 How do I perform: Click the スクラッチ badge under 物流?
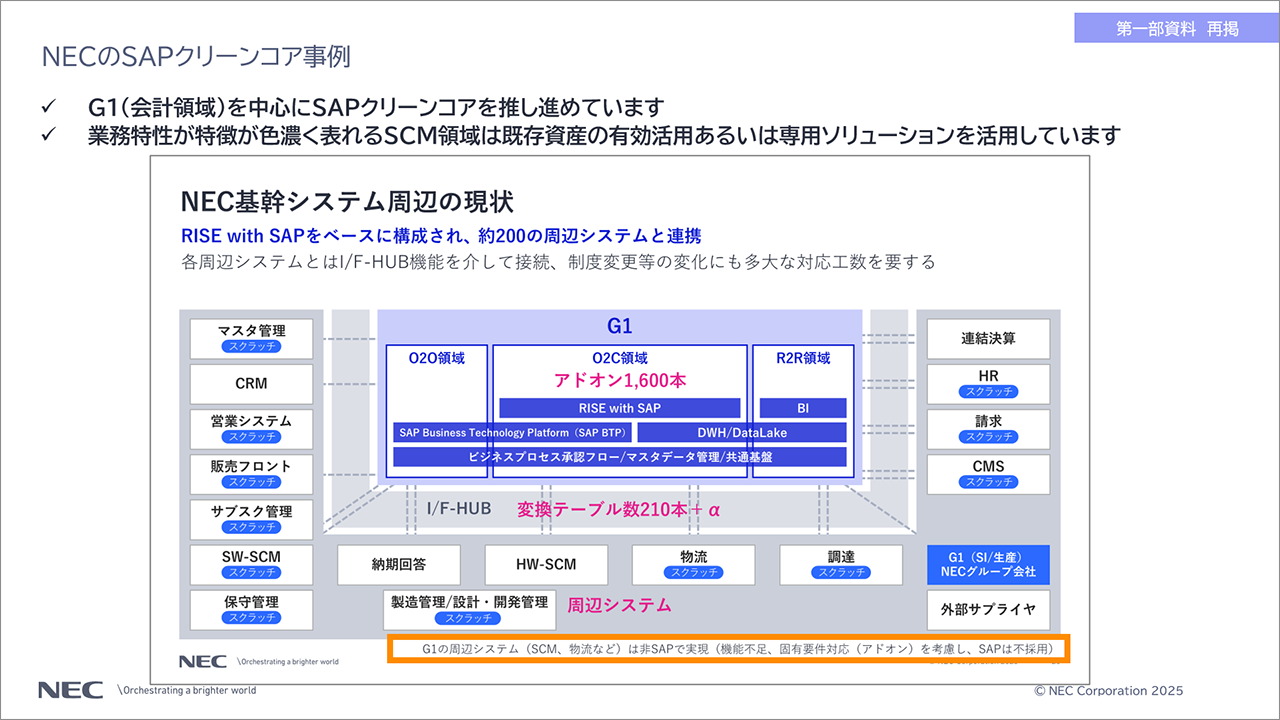click(x=693, y=573)
